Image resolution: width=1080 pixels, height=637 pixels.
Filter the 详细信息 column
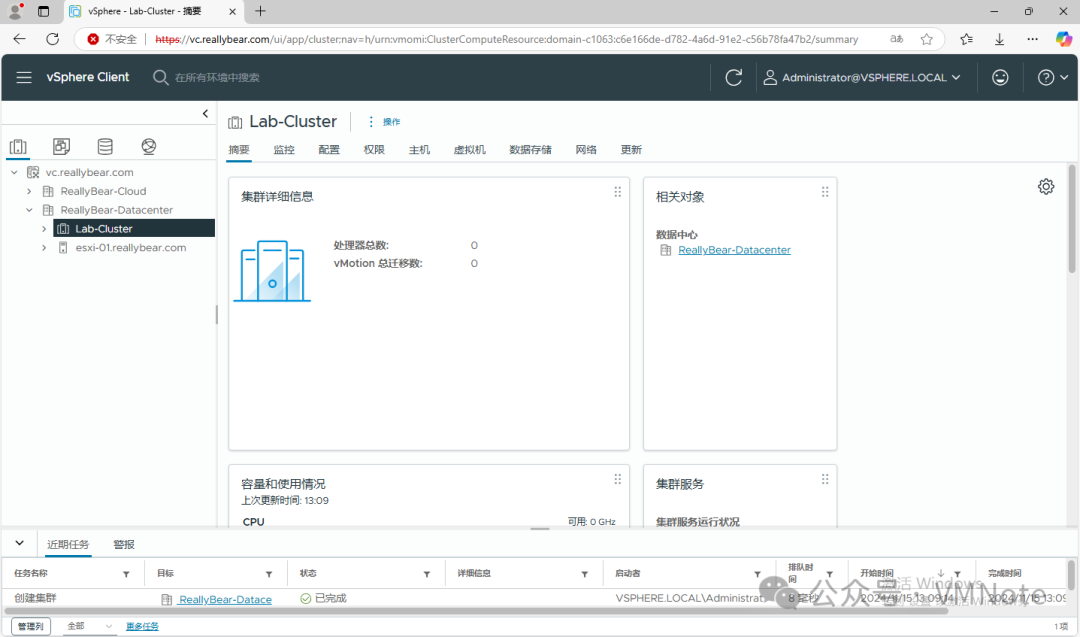click(x=585, y=574)
